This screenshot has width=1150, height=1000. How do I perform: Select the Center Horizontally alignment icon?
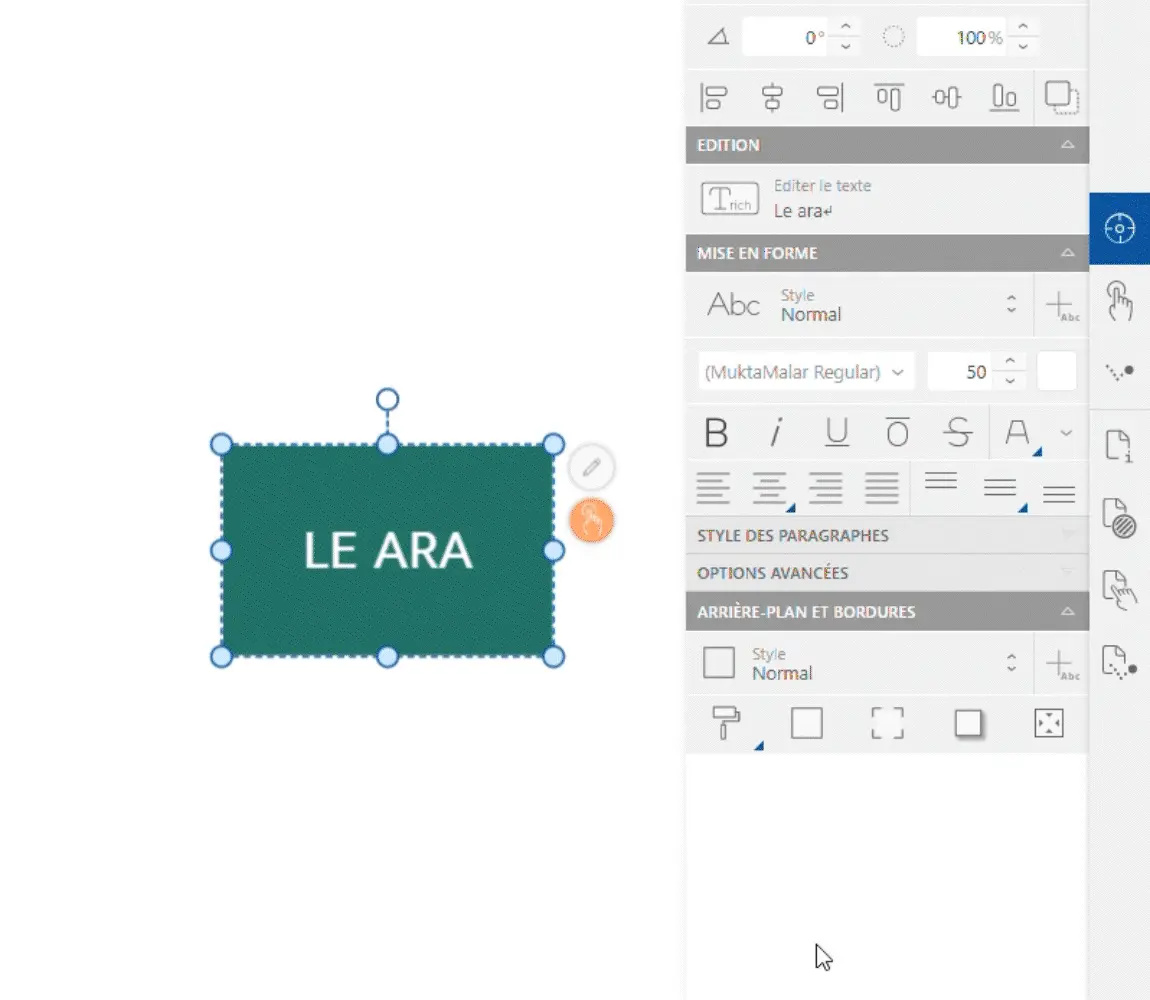[x=772, y=97]
